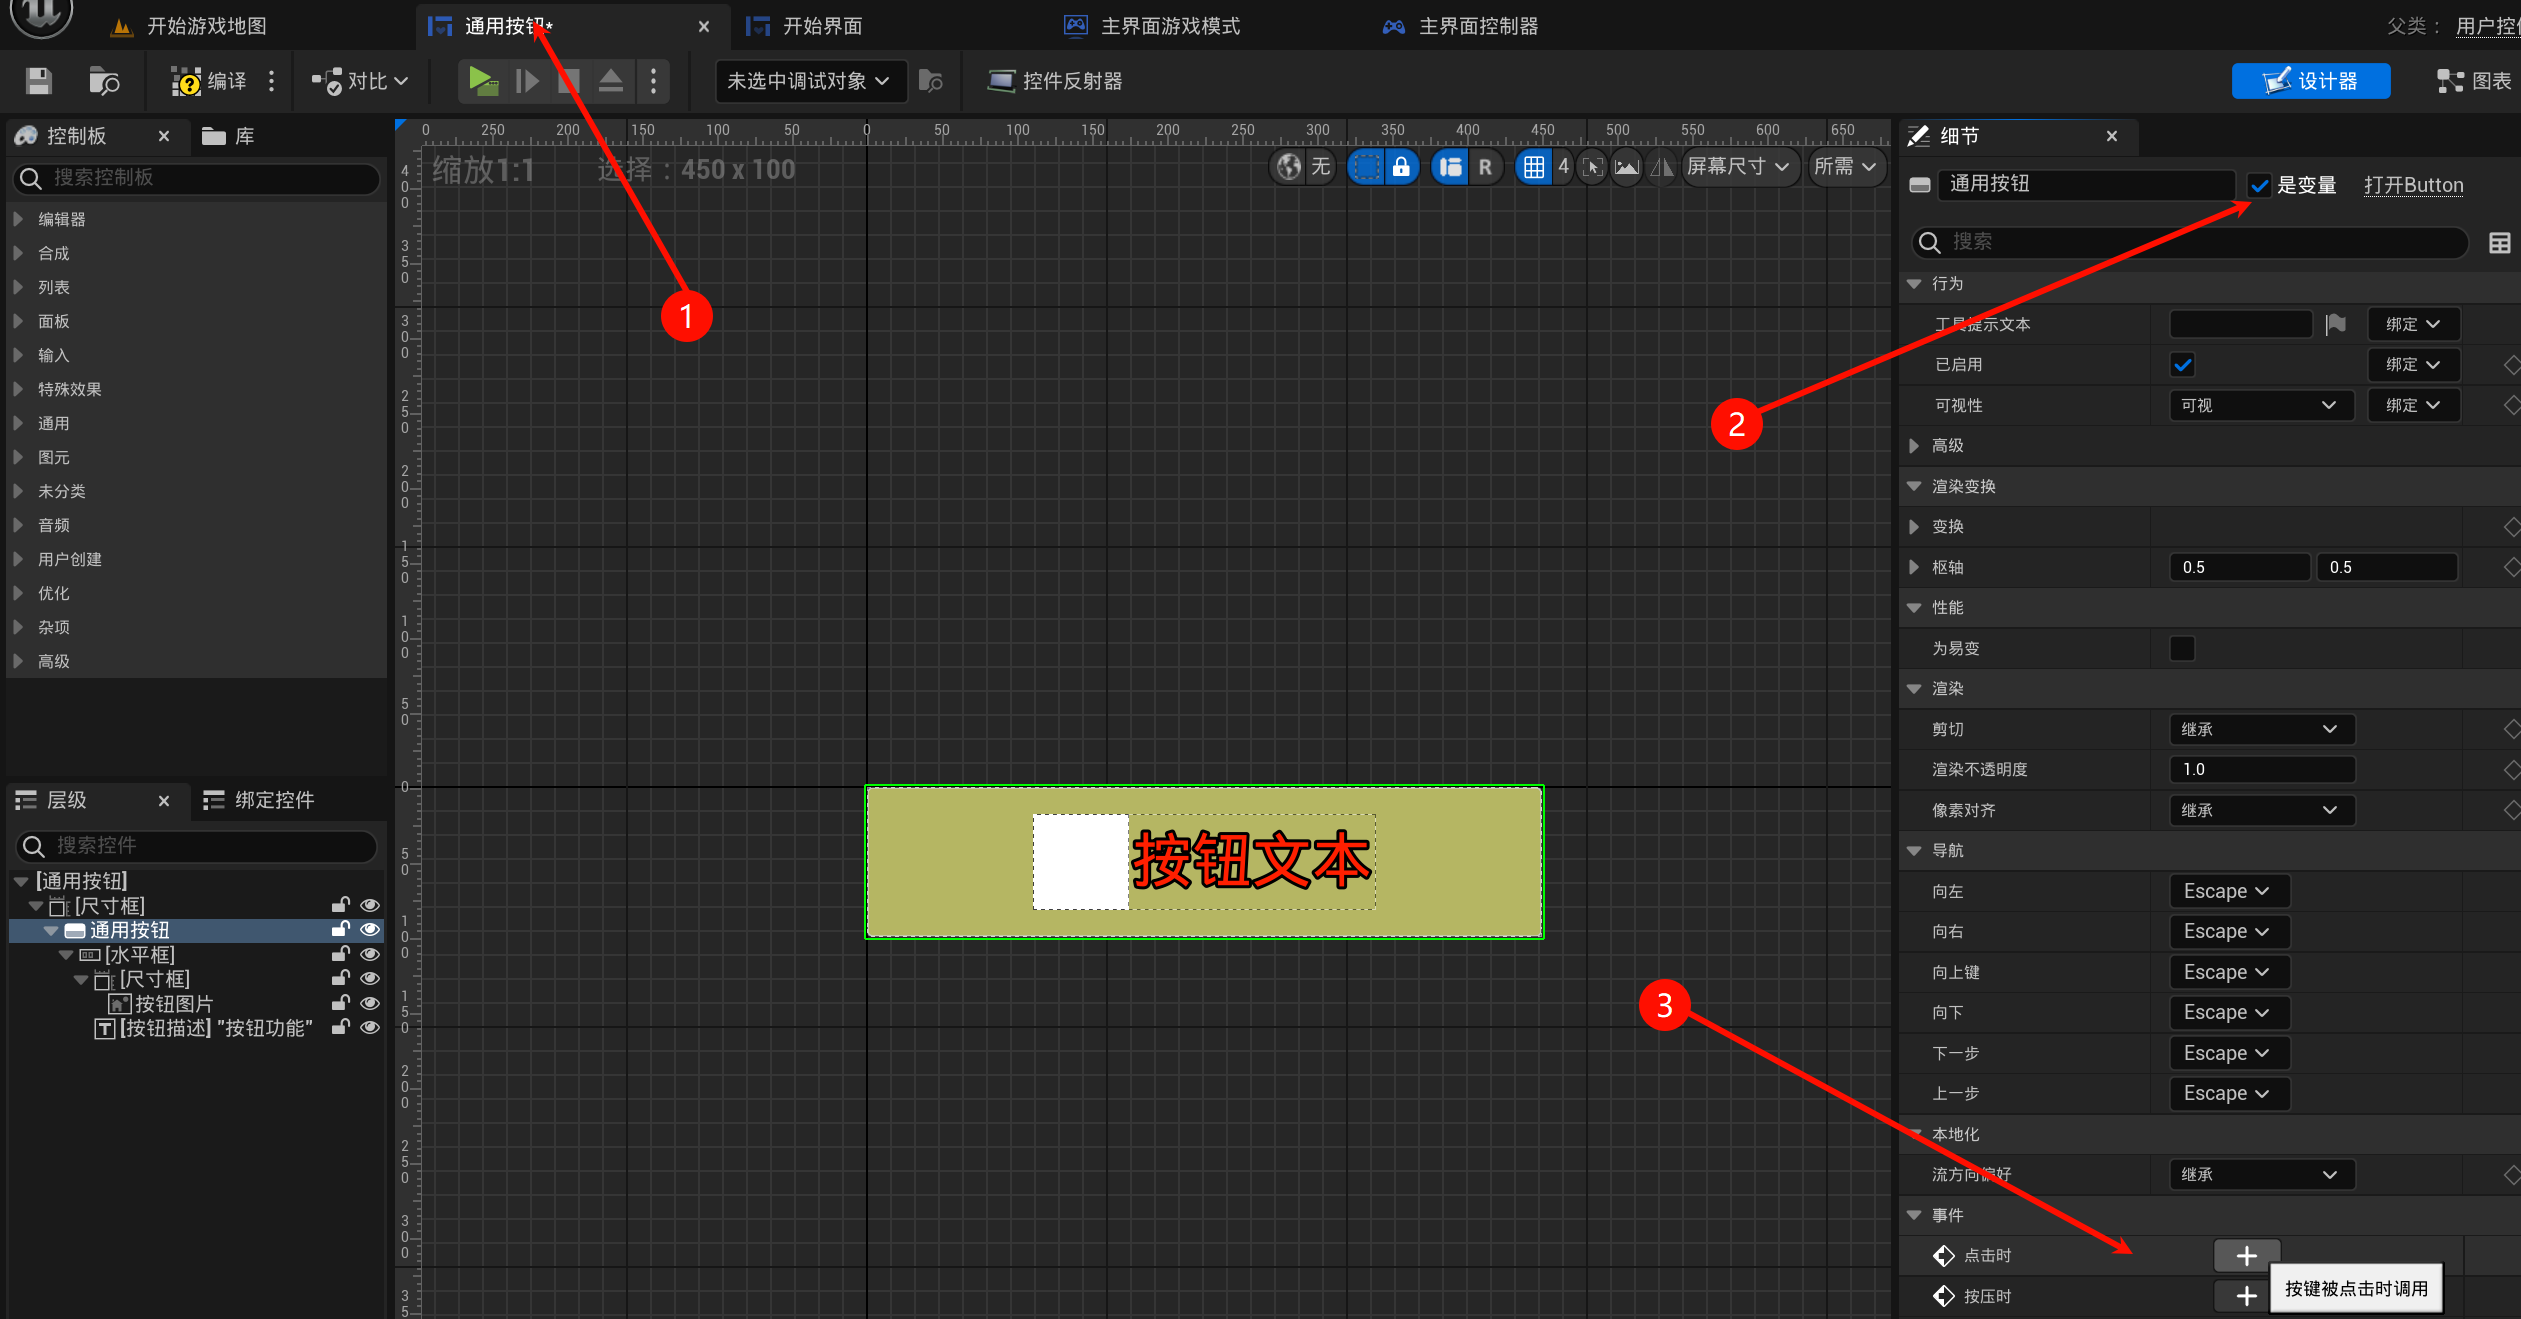Uncheck the 是变量 checkbox
Image resolution: width=2521 pixels, height=1319 pixels.
click(2259, 185)
